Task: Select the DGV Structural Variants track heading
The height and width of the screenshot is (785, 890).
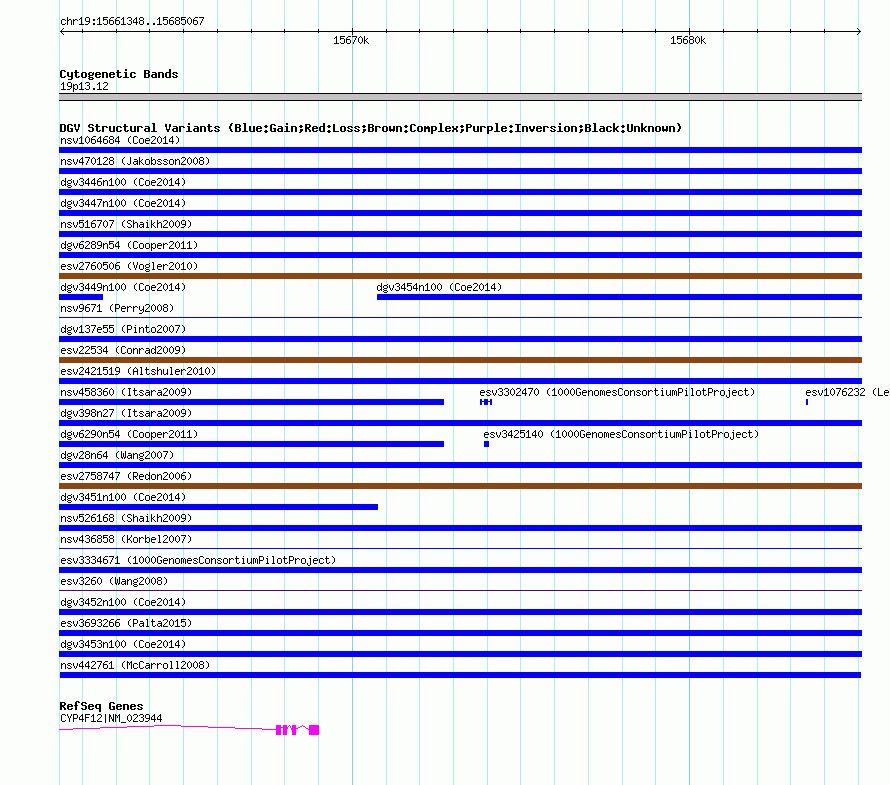Action: point(371,128)
